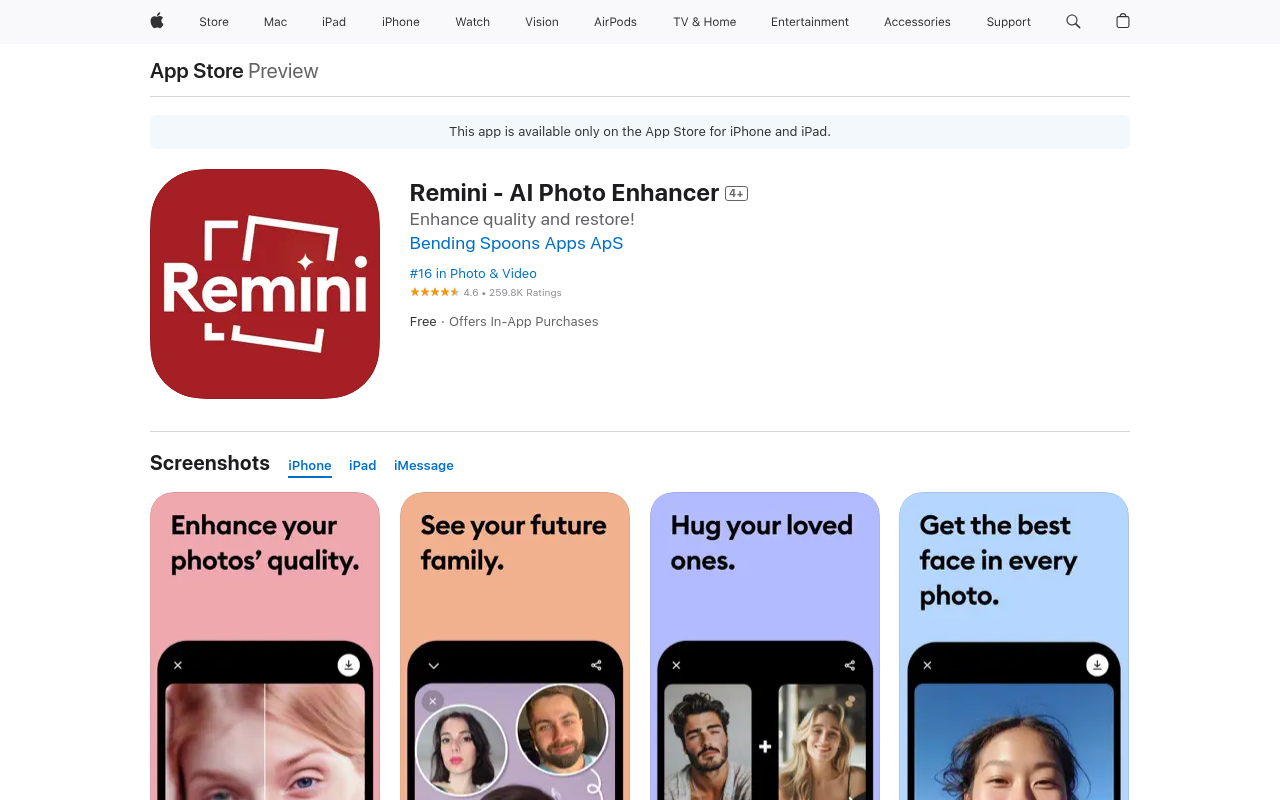Switch to the iMessage screenshots tab
The height and width of the screenshot is (800, 1280).
coord(424,465)
